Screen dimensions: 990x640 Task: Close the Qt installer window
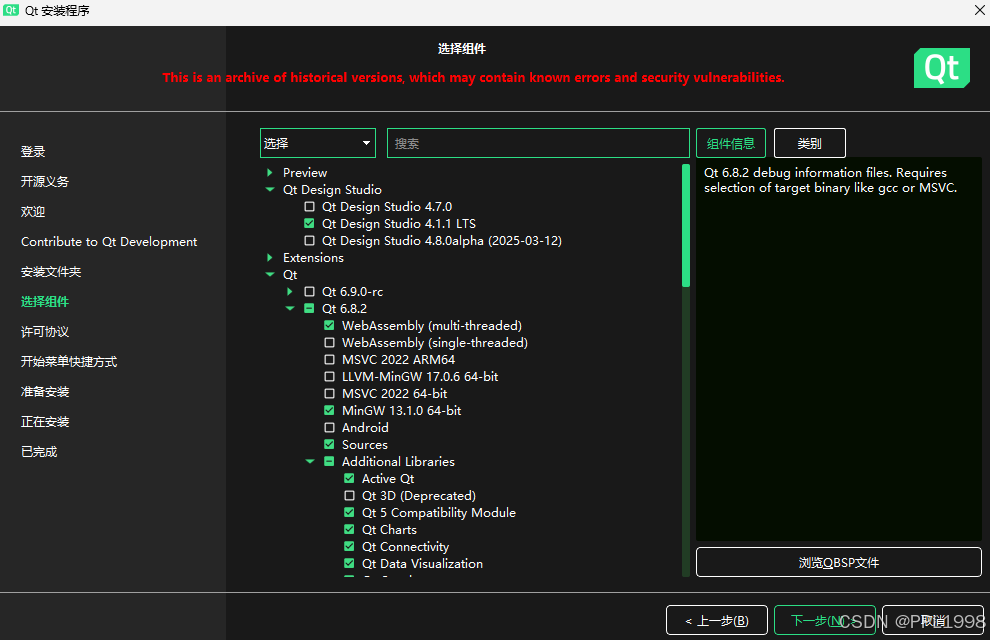pos(979,10)
